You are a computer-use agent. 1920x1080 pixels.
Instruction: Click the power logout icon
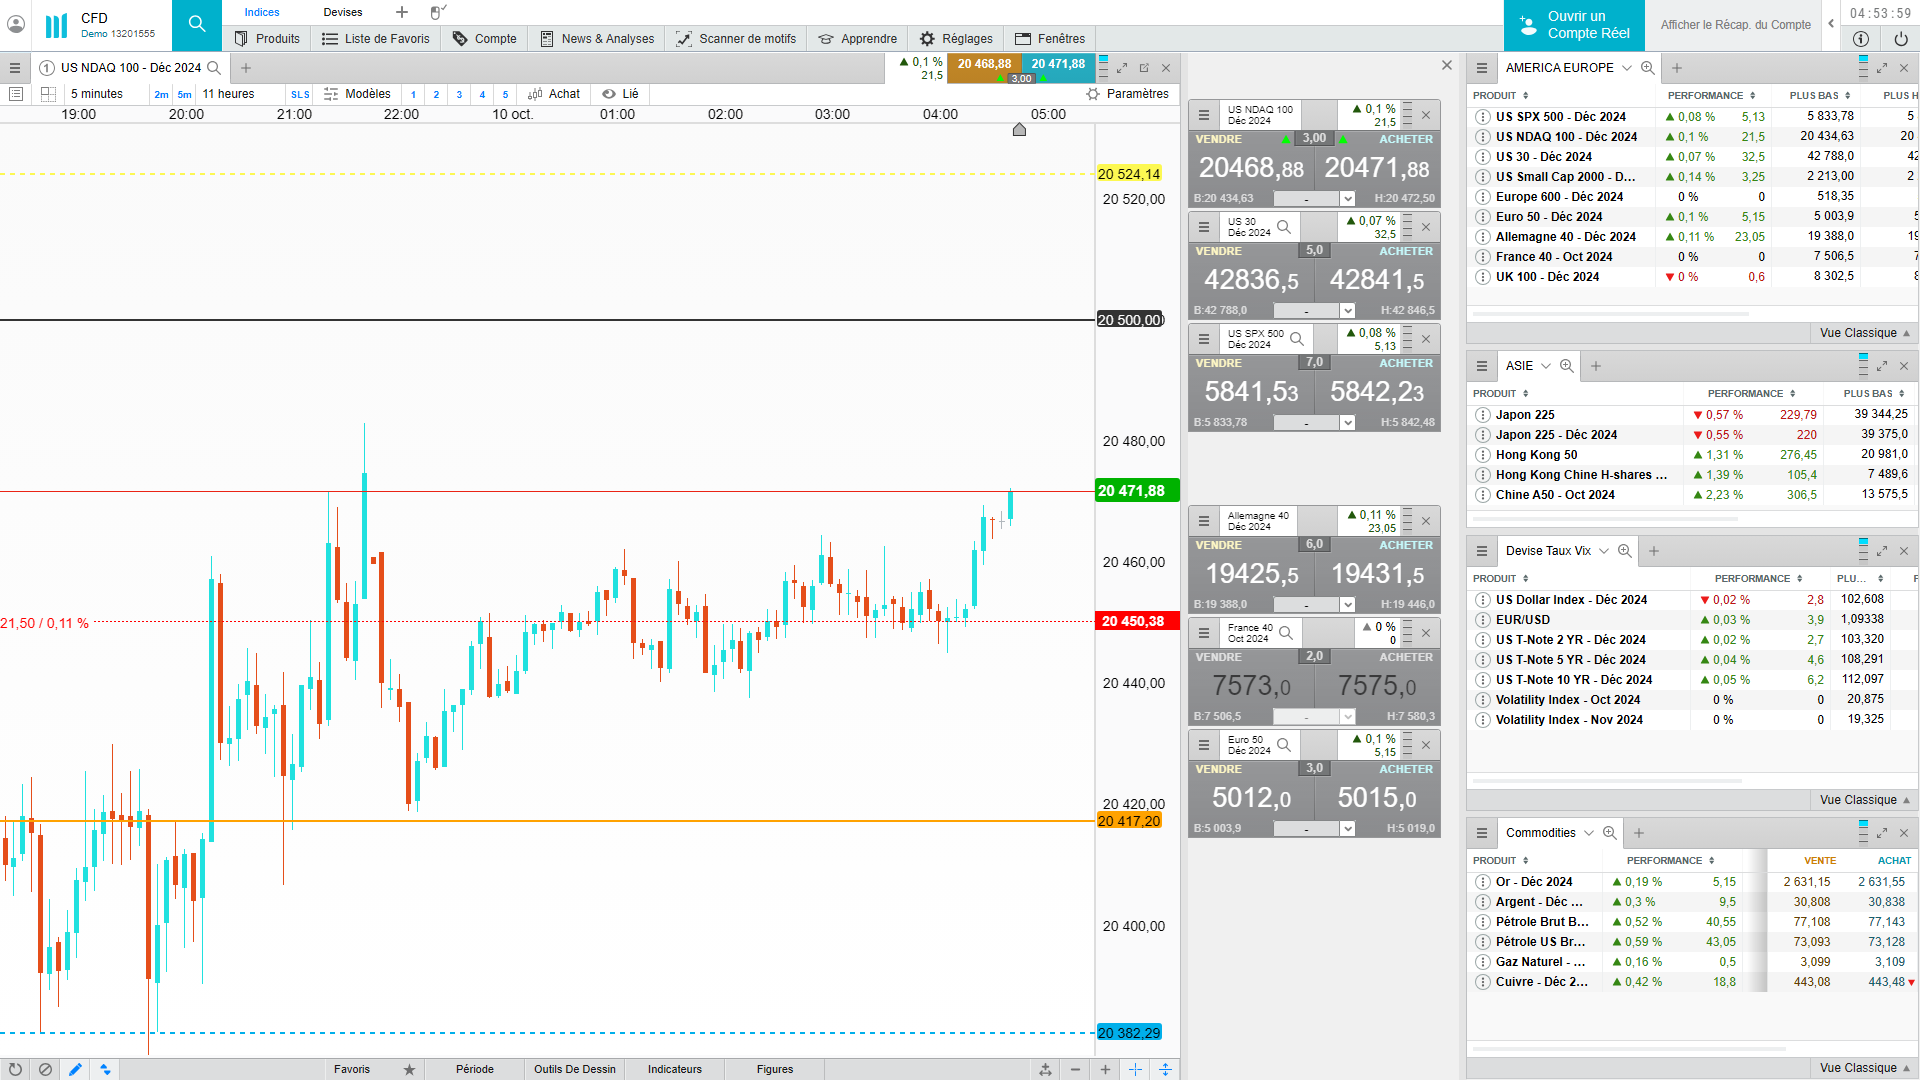[1900, 39]
